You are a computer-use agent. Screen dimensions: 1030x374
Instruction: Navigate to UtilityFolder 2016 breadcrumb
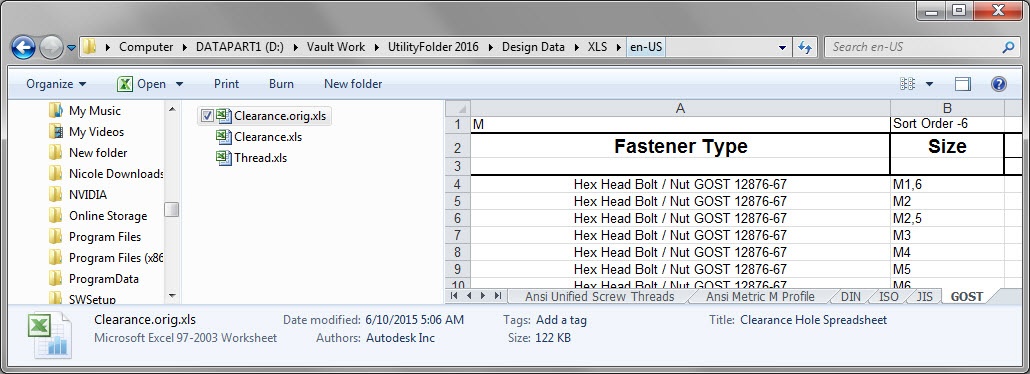click(433, 47)
